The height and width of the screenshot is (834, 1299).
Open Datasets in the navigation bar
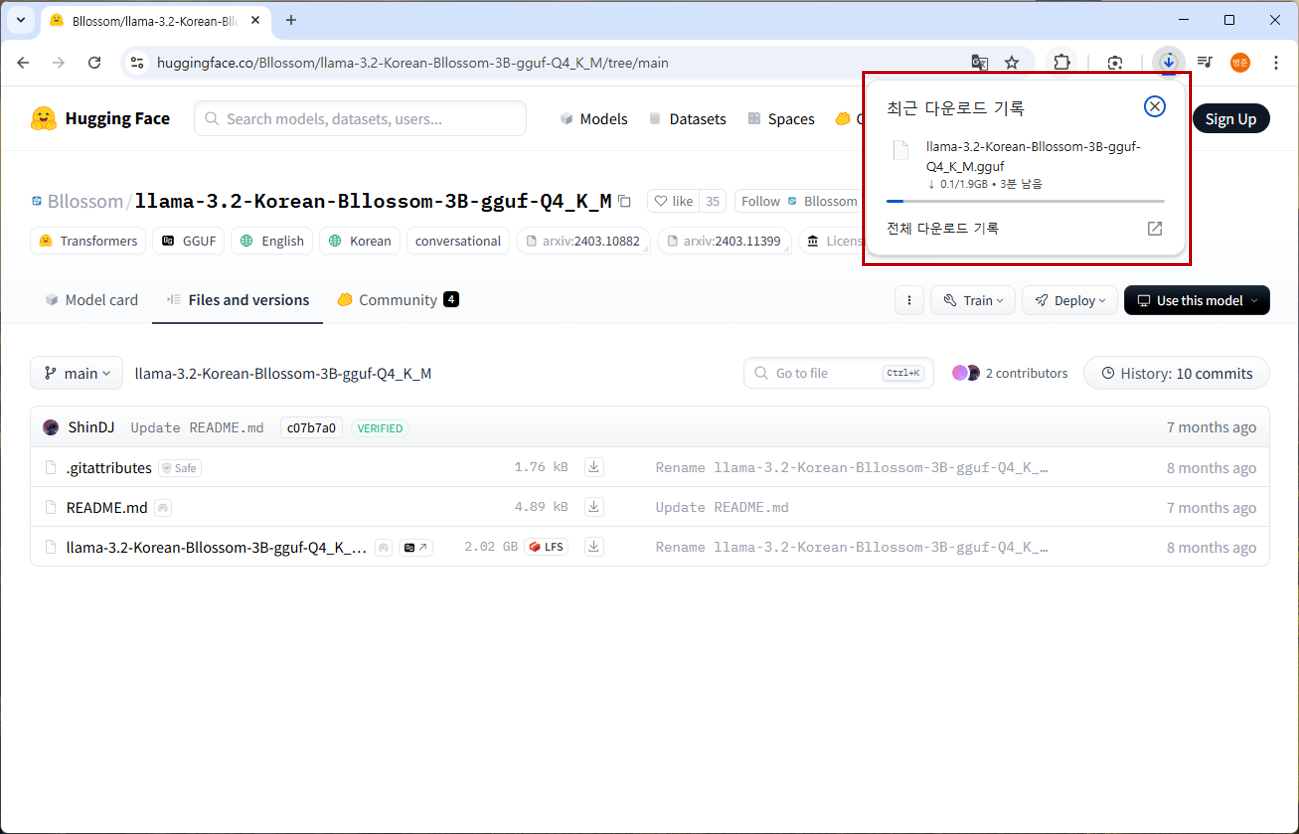coord(687,119)
